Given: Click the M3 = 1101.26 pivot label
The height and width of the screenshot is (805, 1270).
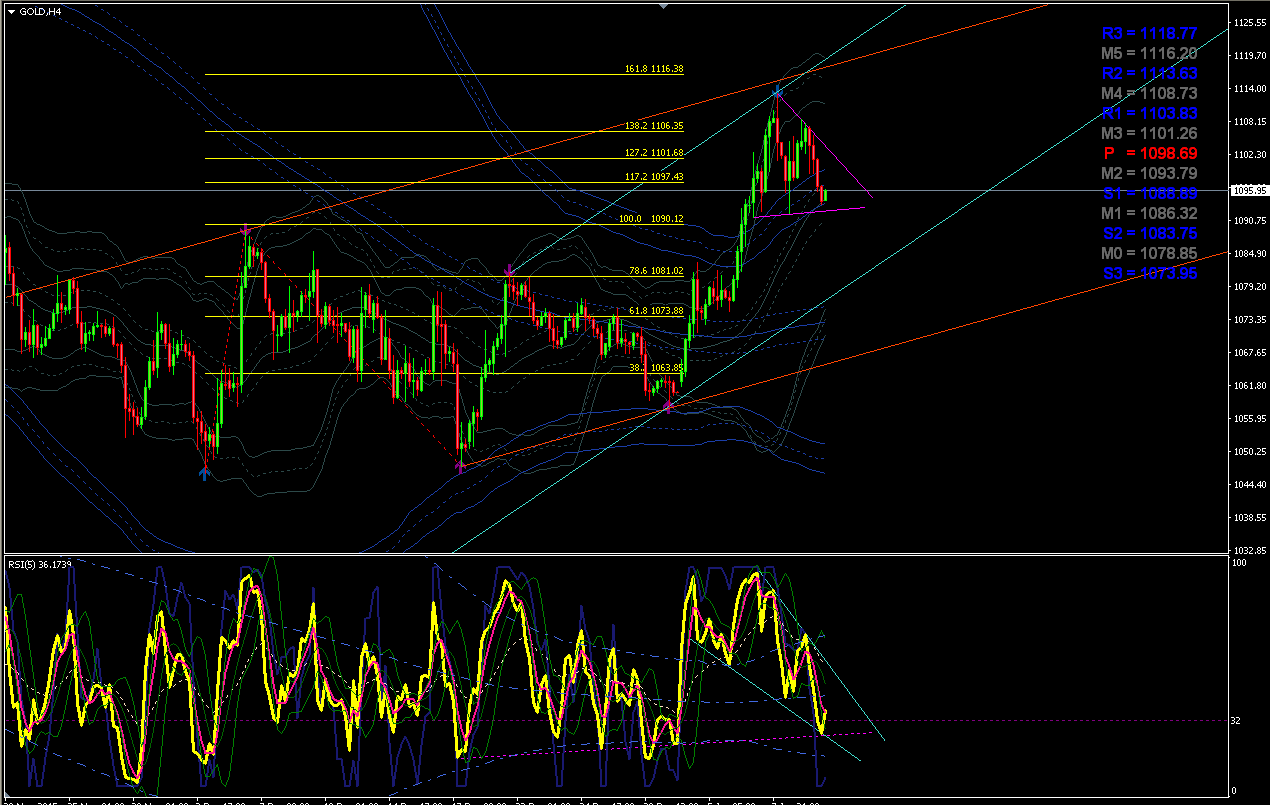Looking at the screenshot, I should [x=1149, y=134].
